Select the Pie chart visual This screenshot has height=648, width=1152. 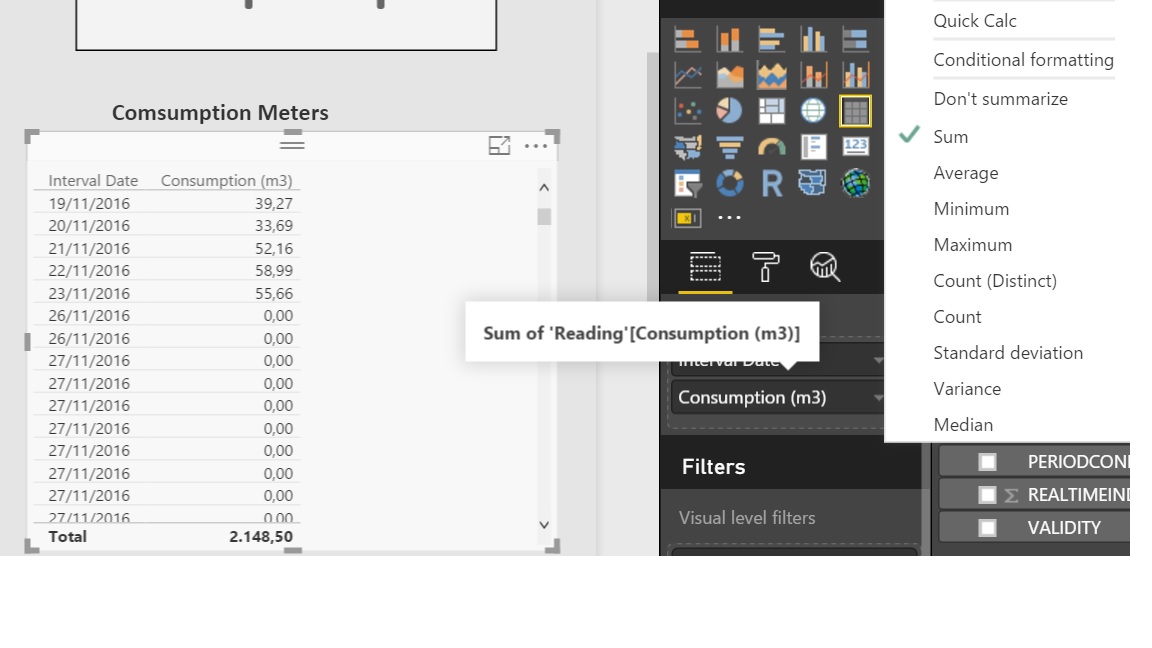pyautogui.click(x=730, y=111)
